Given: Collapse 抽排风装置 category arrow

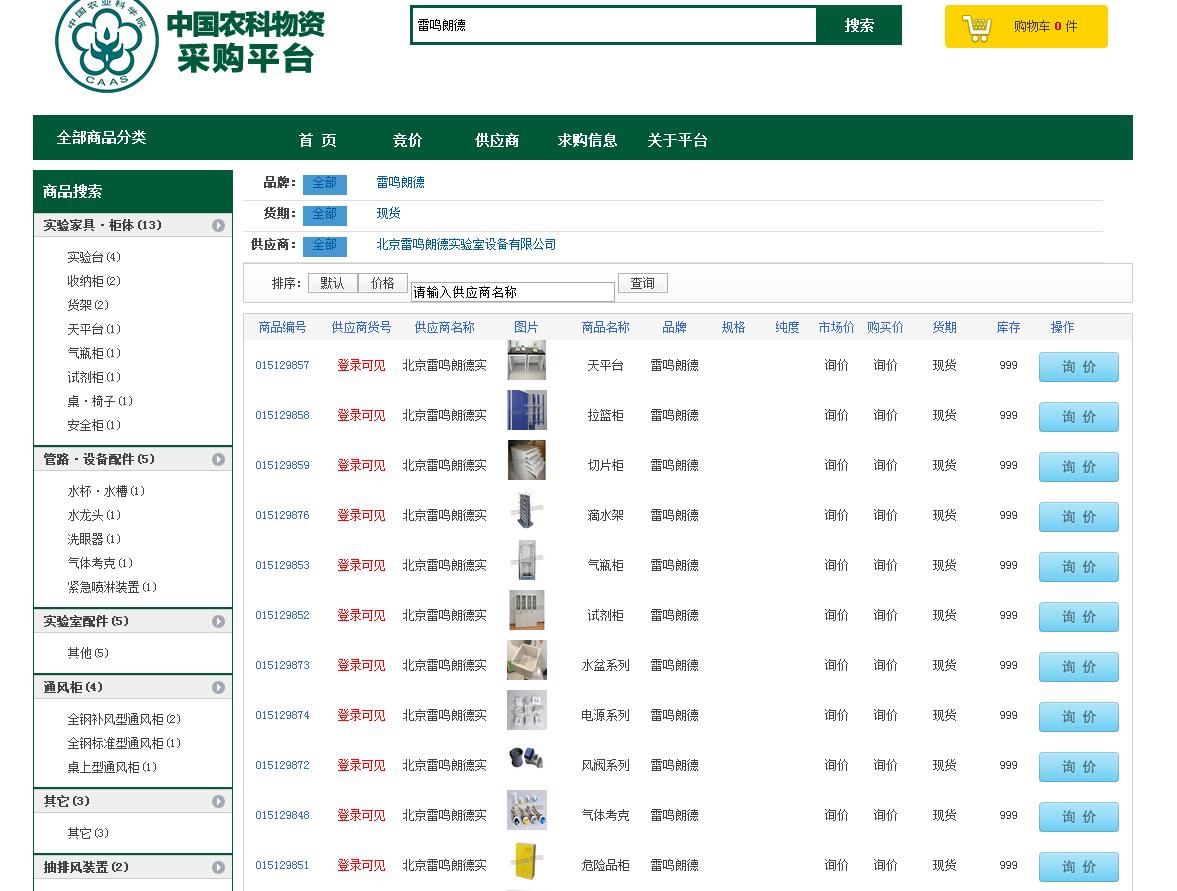Looking at the screenshot, I should coord(218,868).
